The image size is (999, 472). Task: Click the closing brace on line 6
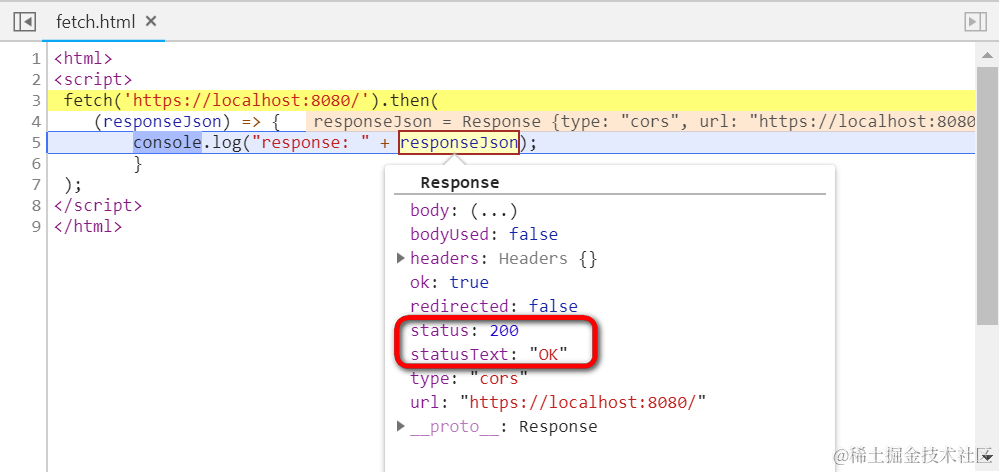(x=138, y=164)
